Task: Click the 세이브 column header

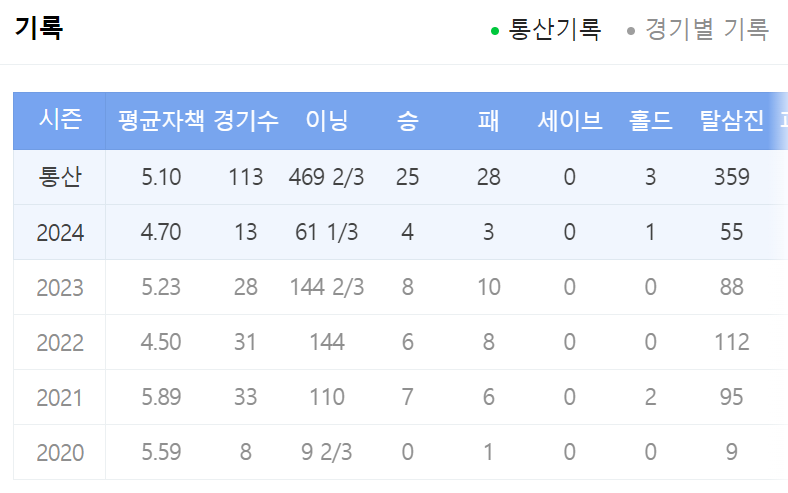Action: point(569,121)
